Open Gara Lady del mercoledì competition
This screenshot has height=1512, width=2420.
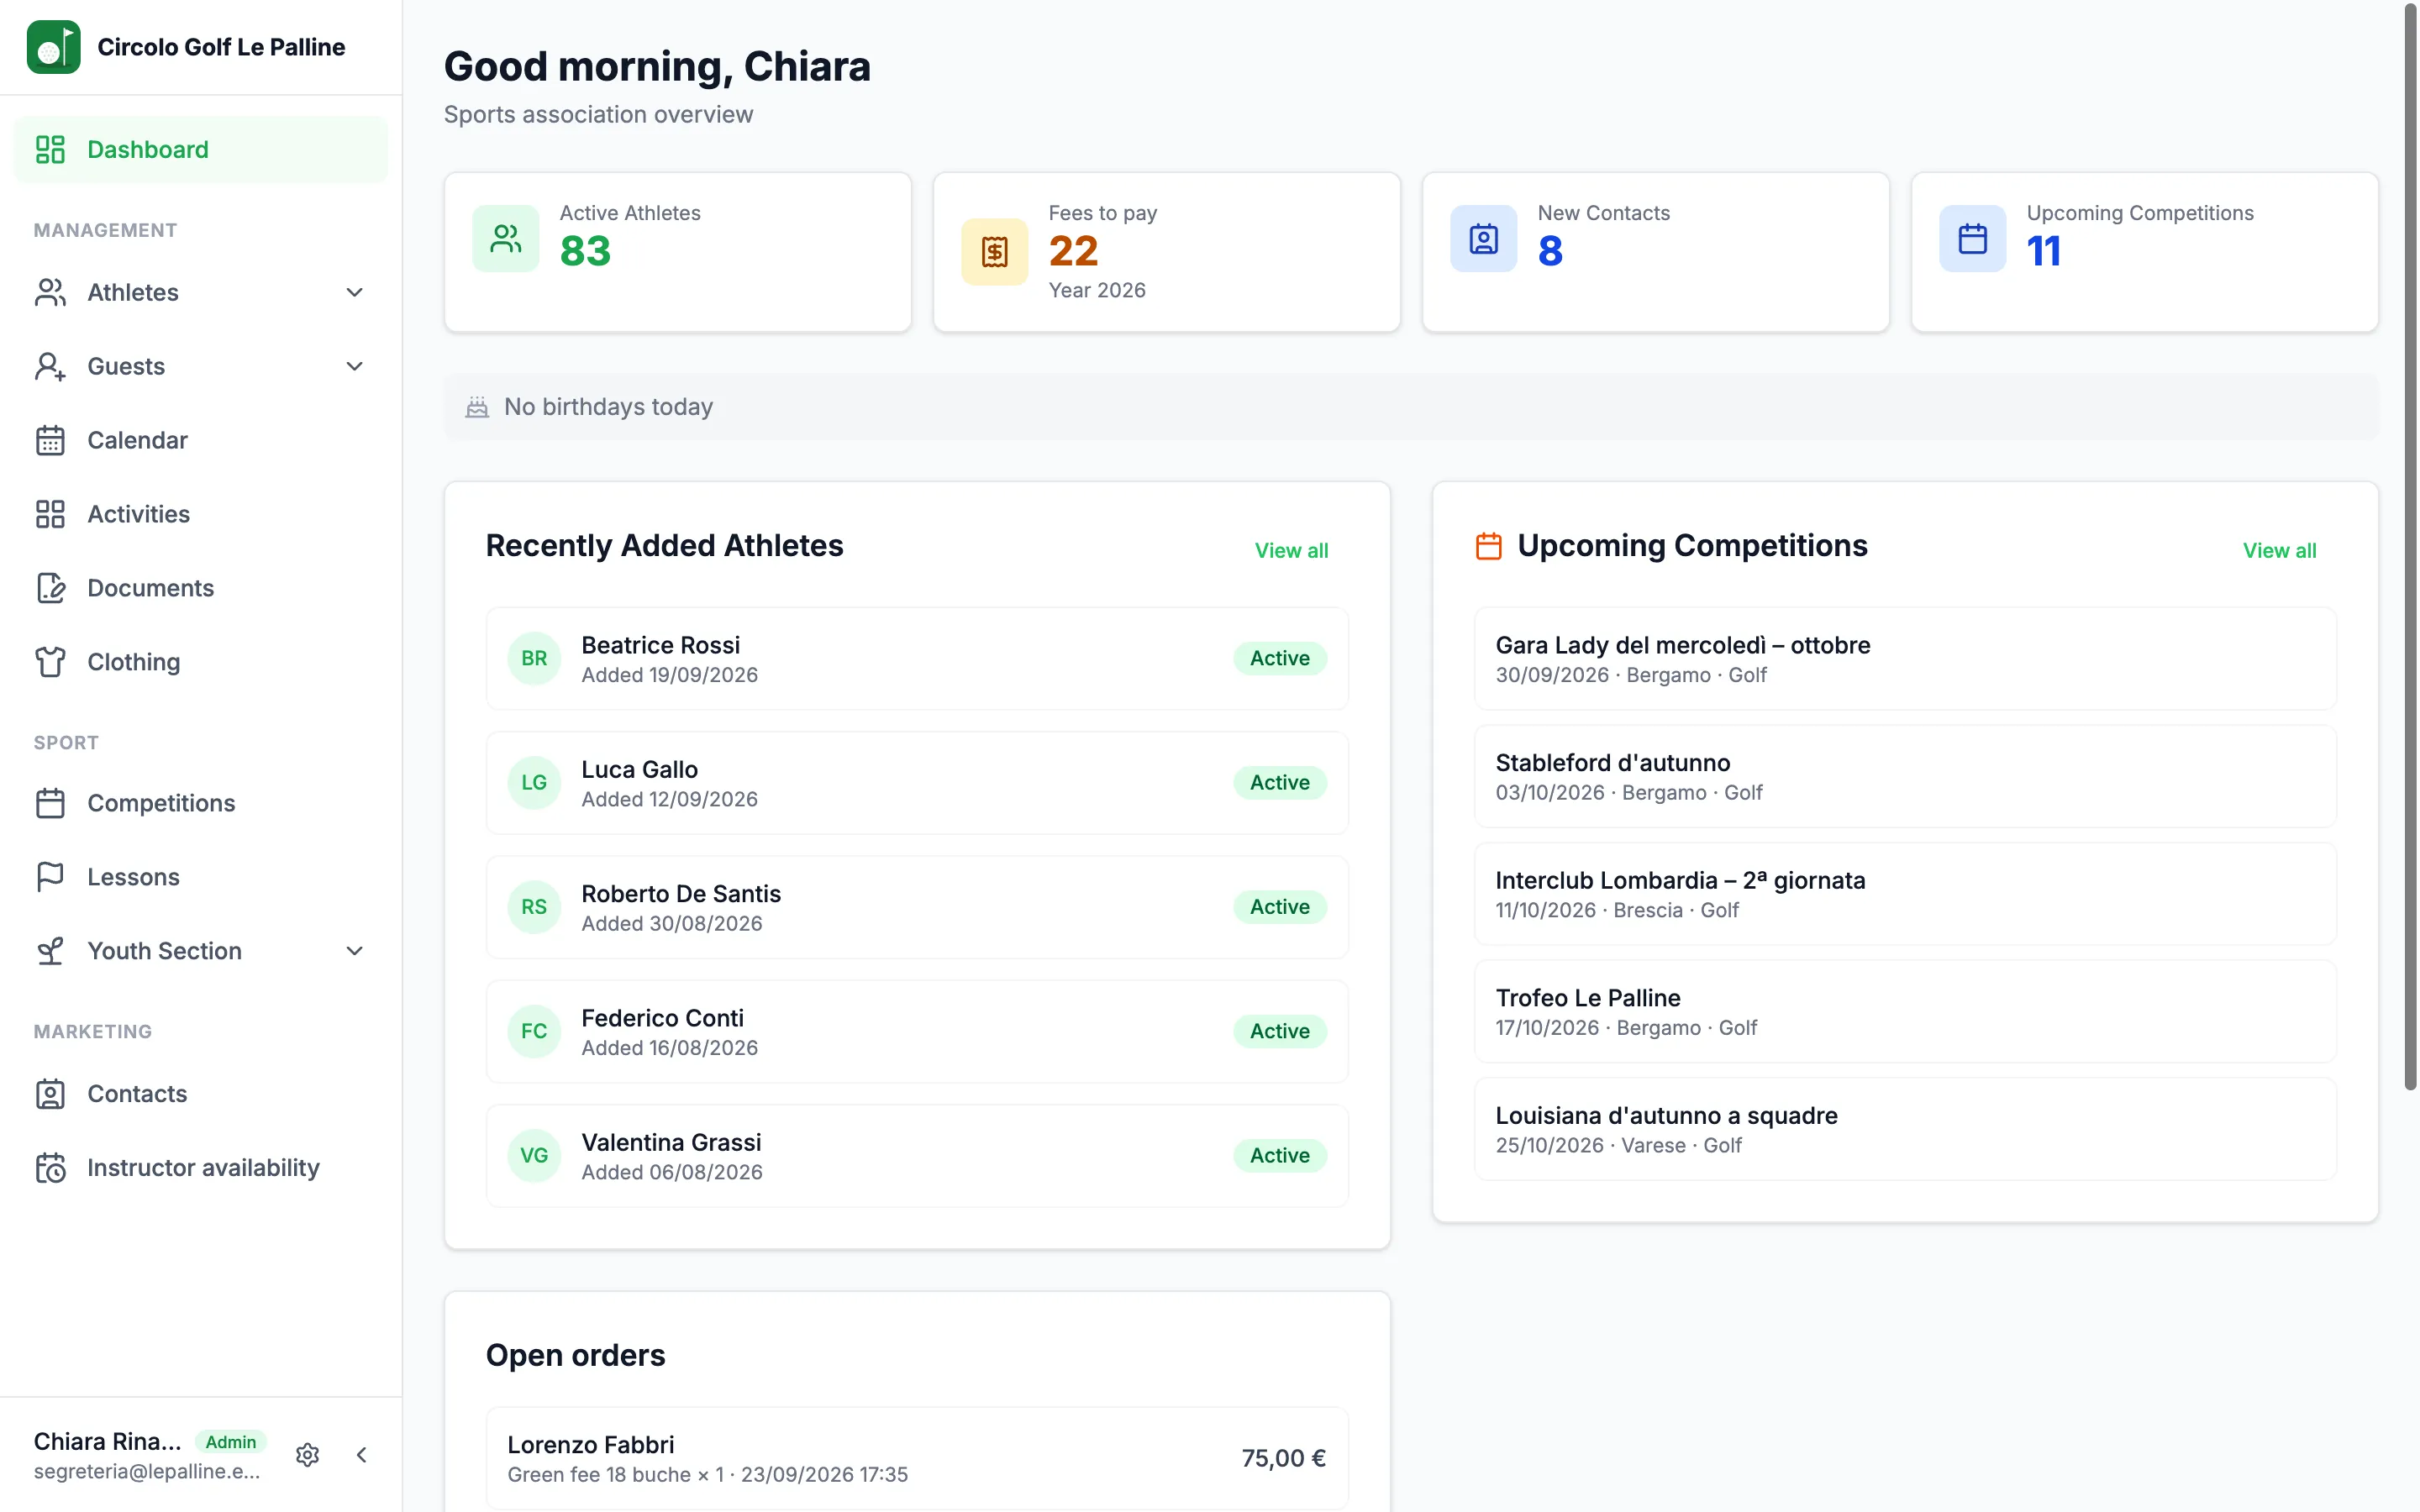1905,659
